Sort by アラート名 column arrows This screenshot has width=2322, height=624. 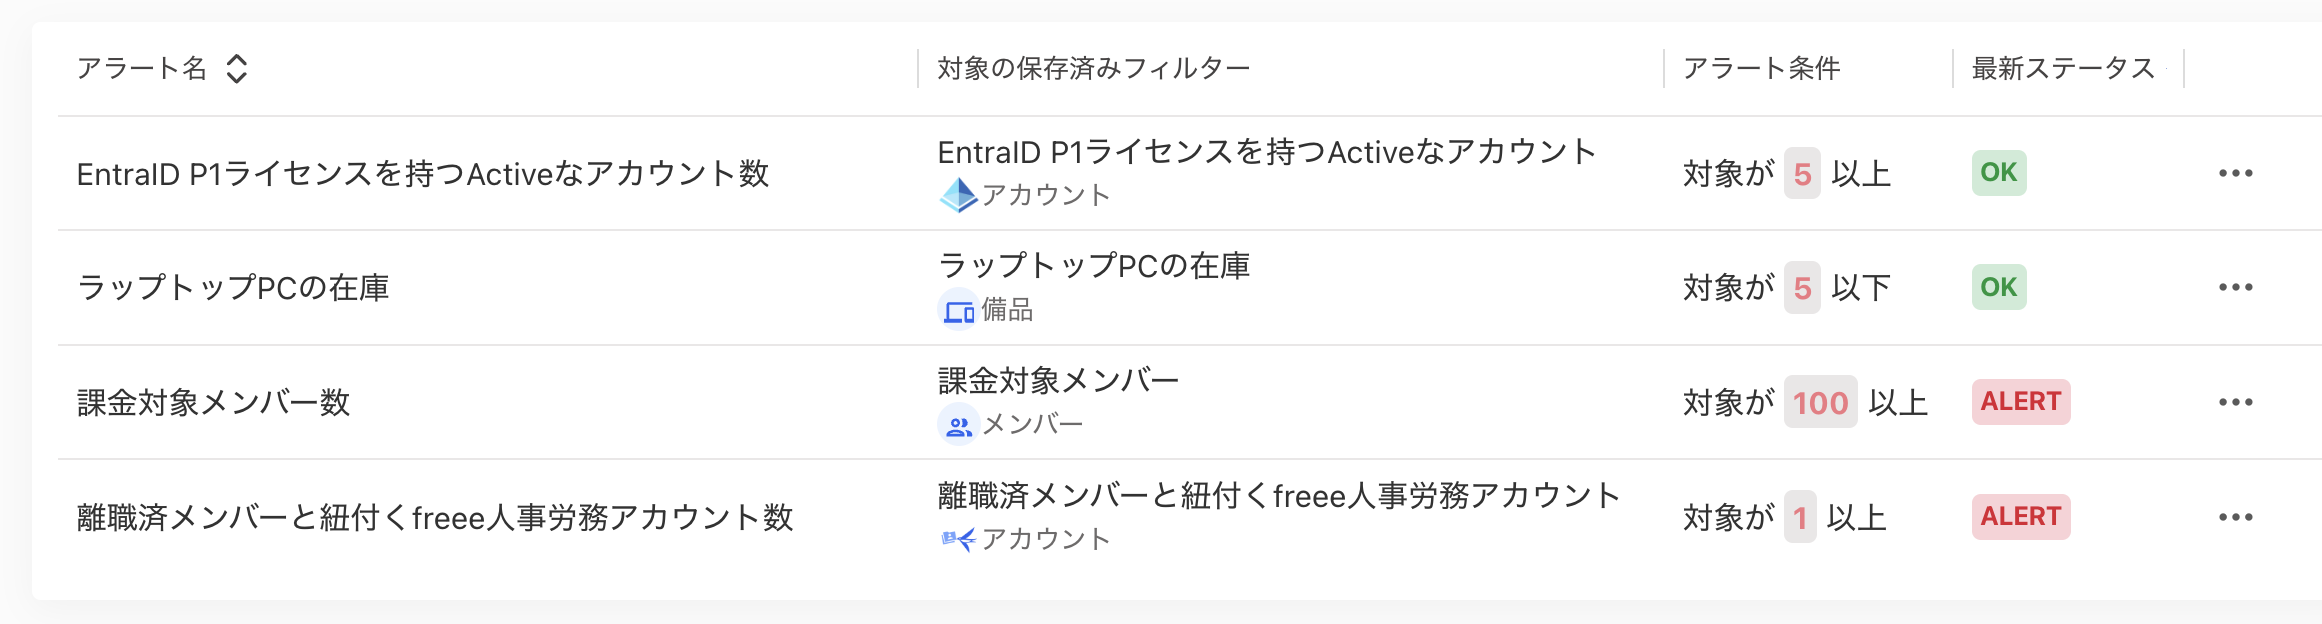point(236,69)
